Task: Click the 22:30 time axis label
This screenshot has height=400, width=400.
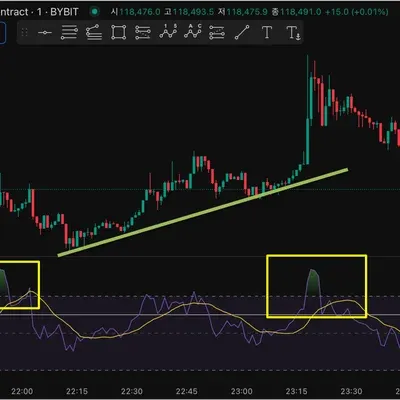Action: pos(132,391)
